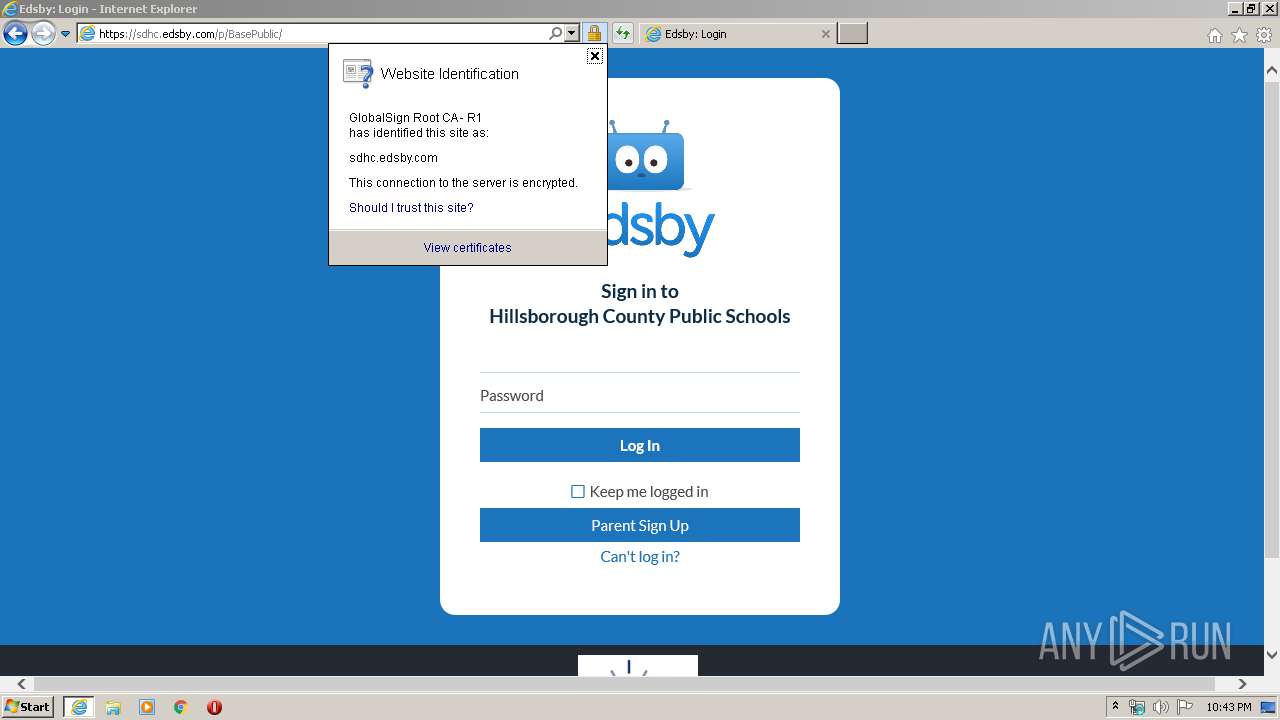Viewport: 1280px width, 720px height.
Task: Click the vertical scrollbar thumb
Action: coord(1272,320)
